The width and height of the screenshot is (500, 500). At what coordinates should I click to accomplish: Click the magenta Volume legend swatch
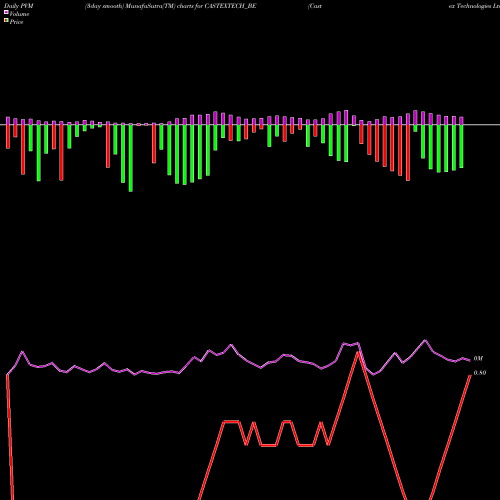pos(6,13)
